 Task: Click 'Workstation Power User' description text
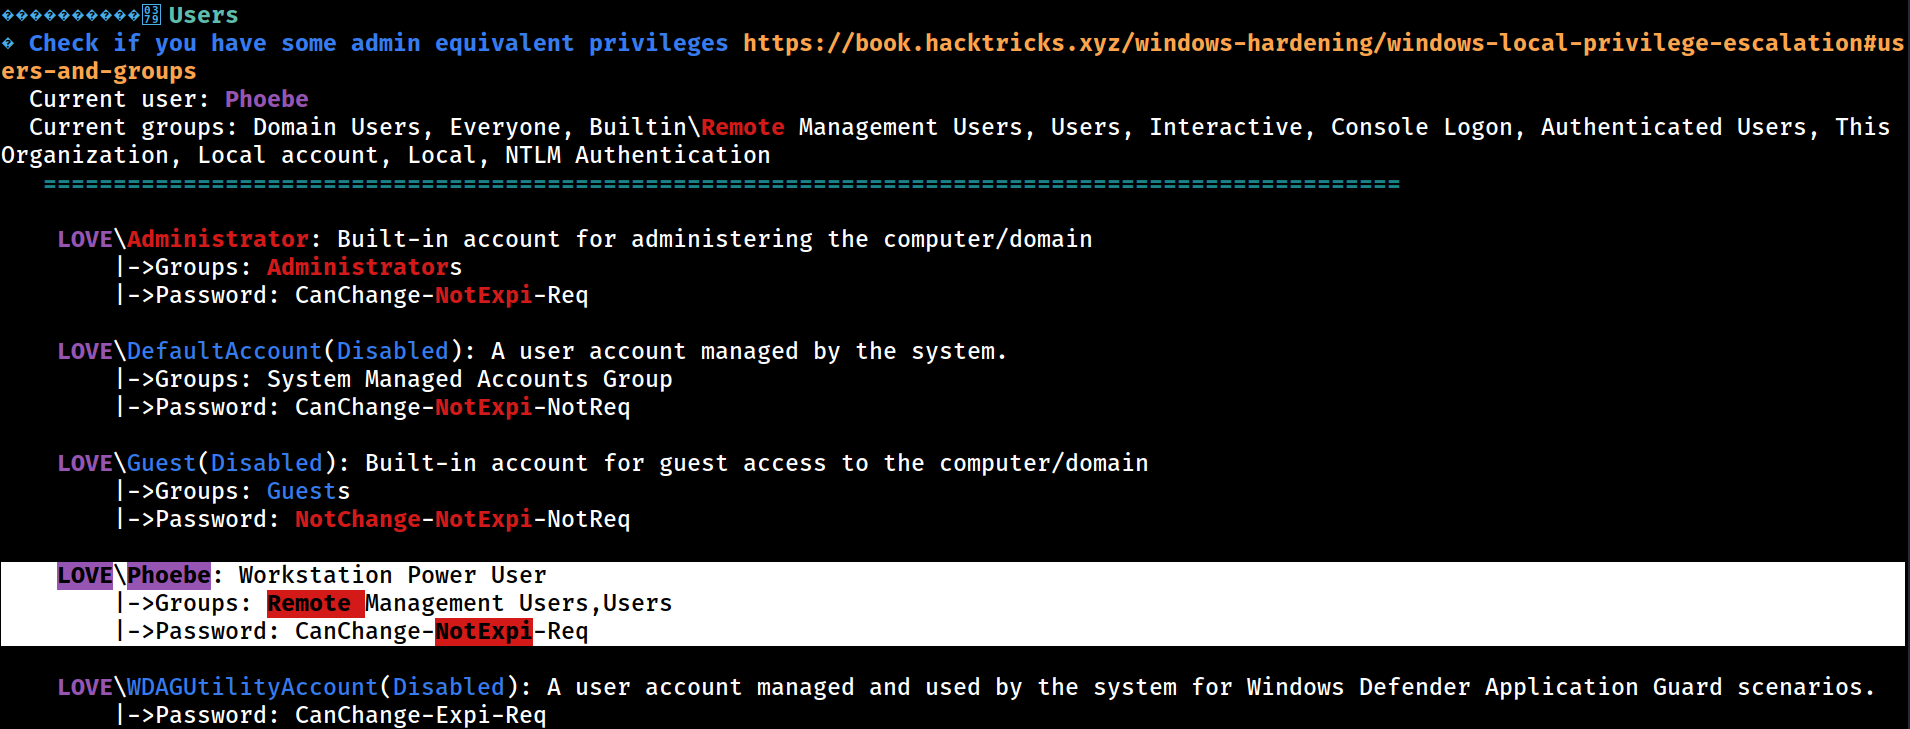pyautogui.click(x=393, y=575)
